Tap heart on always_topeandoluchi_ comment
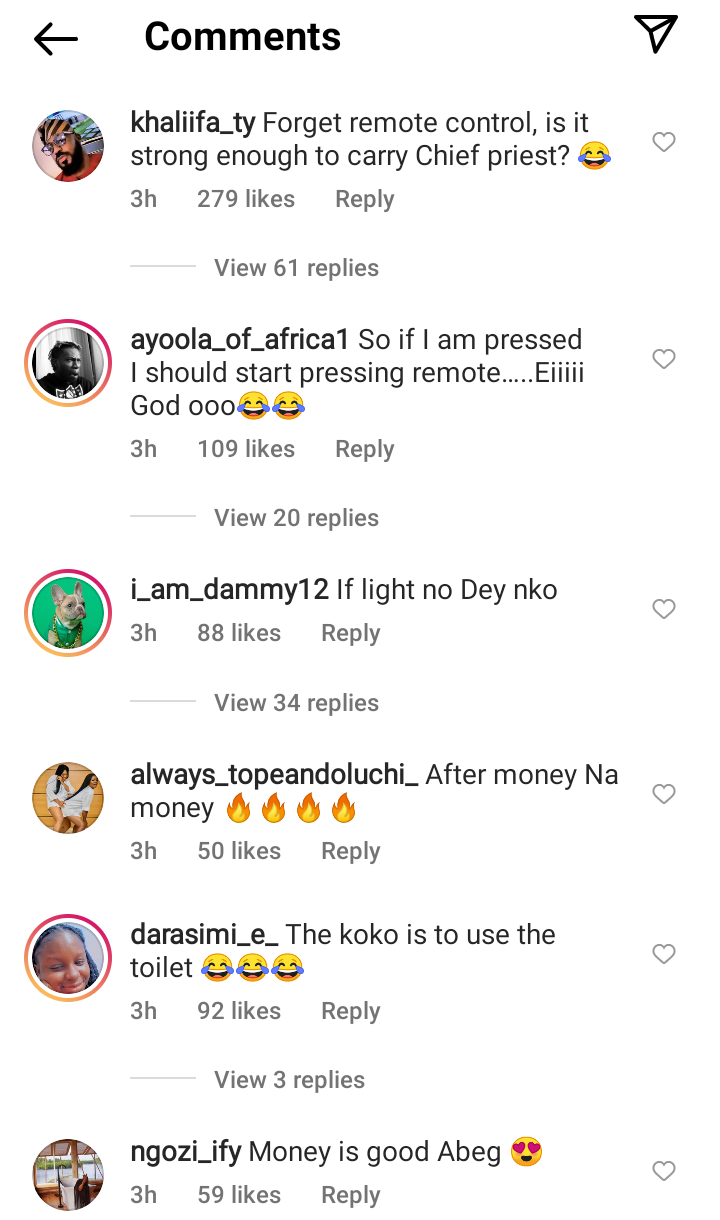 pos(664,794)
